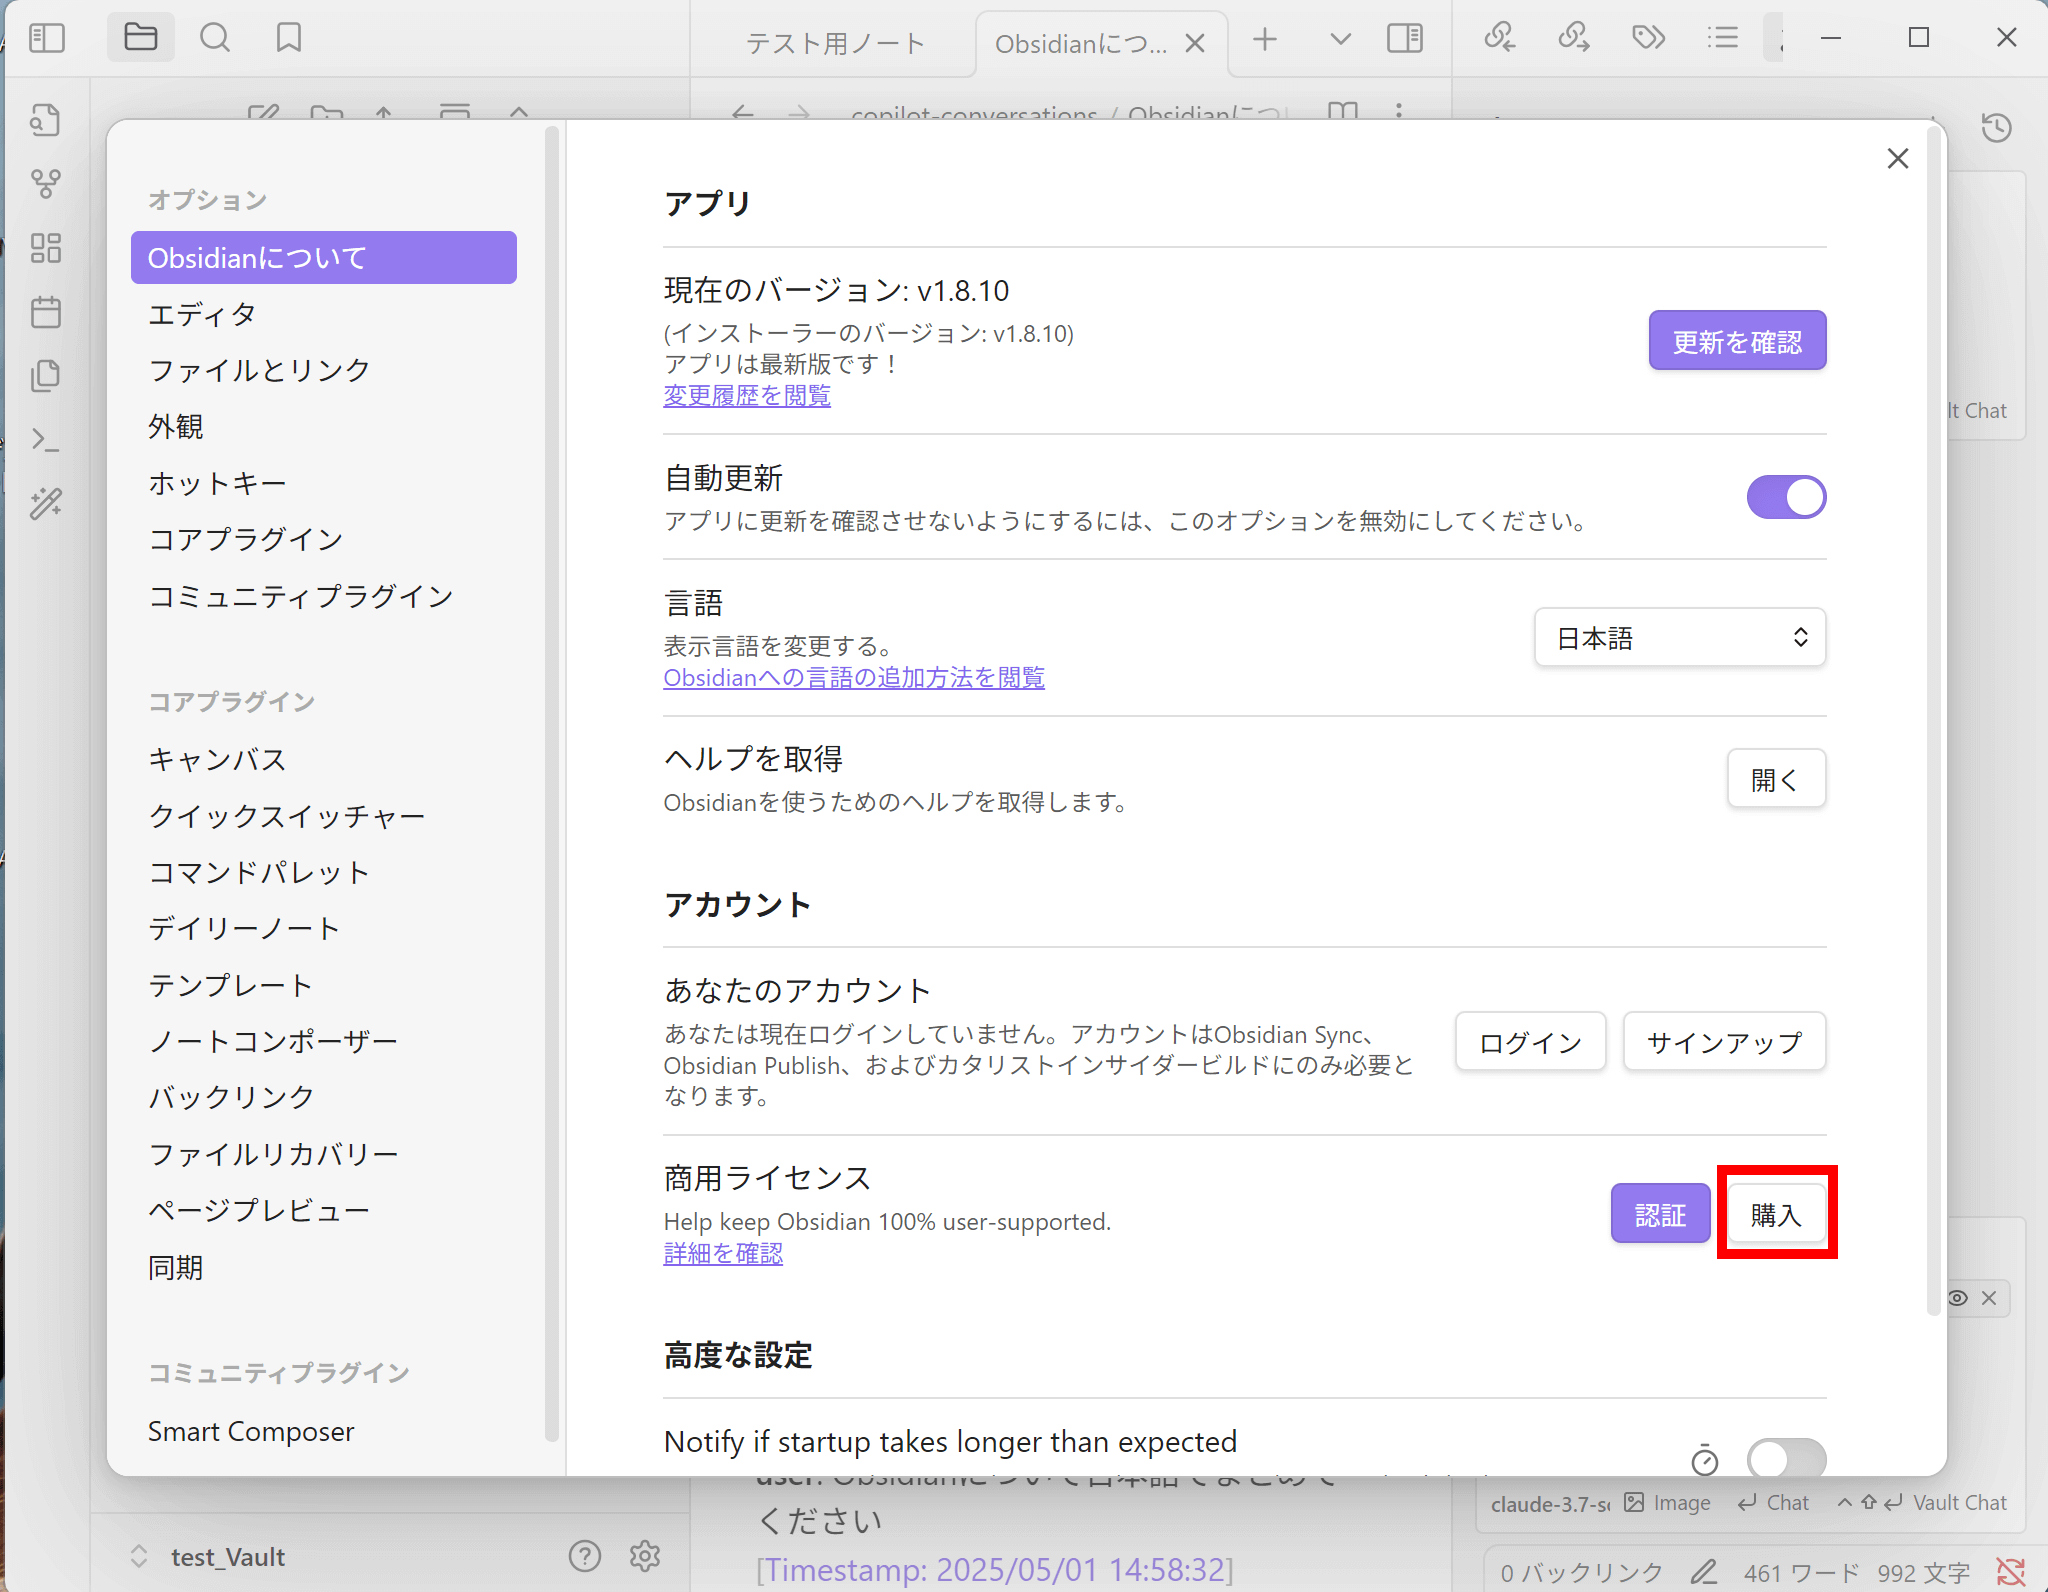
Task: Open テンプレート plugin settings
Action: pos(324,985)
